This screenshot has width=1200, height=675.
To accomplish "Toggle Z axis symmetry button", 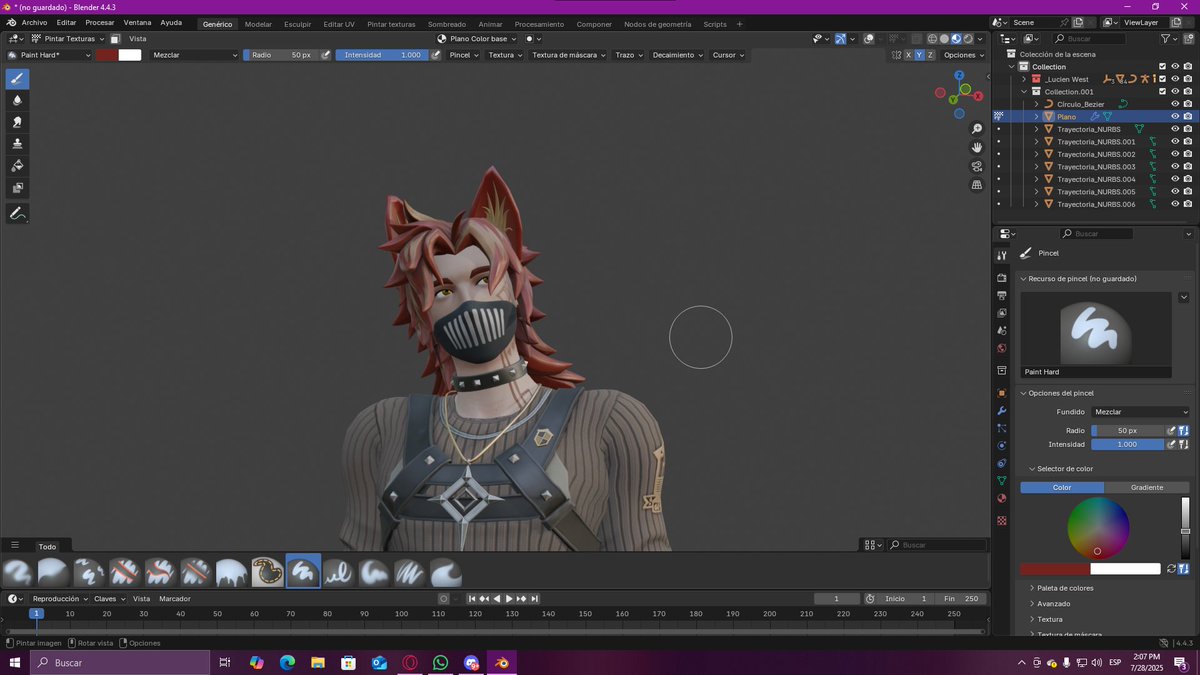I will click(931, 55).
